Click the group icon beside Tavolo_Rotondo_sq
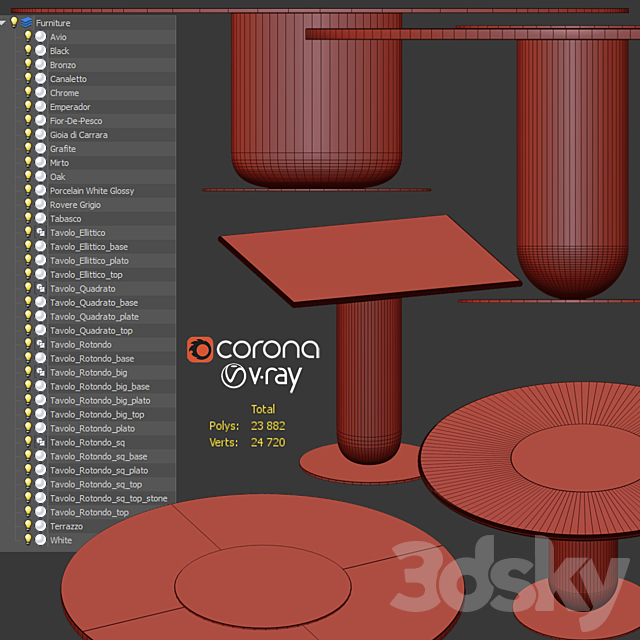This screenshot has height=640, width=640. coord(40,442)
